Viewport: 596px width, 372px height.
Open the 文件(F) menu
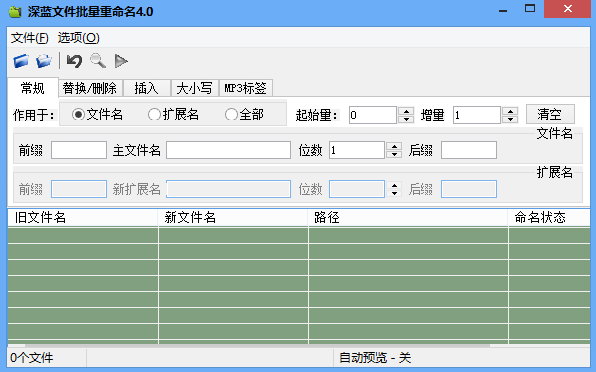point(30,38)
